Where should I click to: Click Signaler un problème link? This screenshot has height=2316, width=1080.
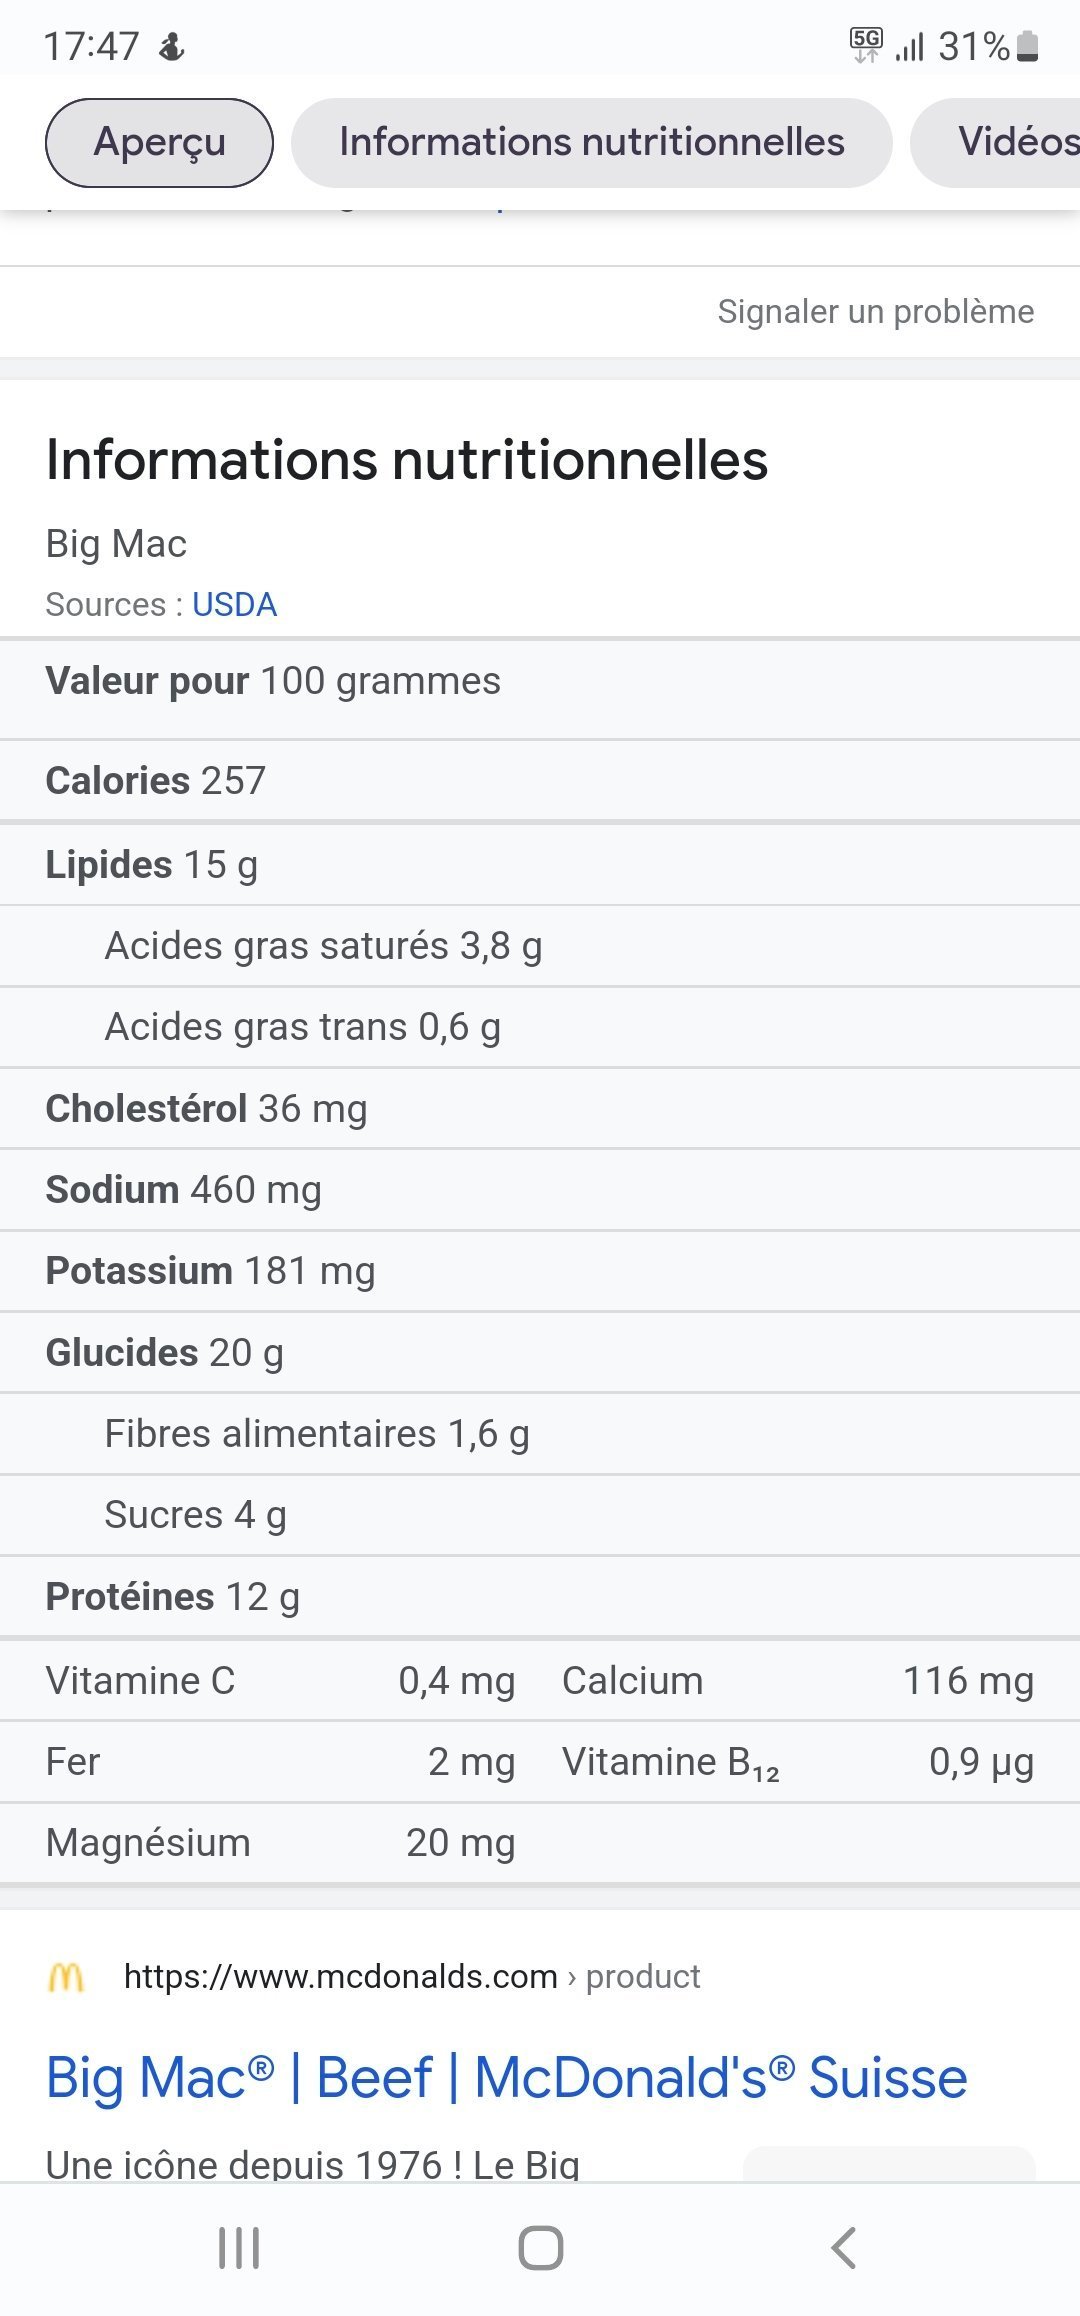point(875,312)
